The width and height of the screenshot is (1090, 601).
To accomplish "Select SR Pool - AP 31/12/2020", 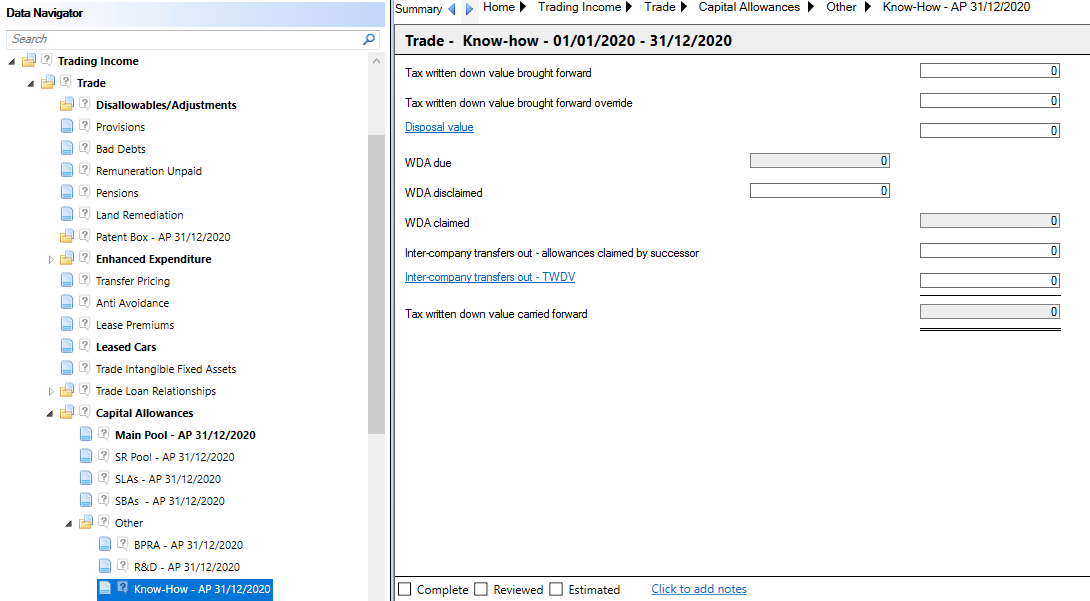I will click(174, 457).
